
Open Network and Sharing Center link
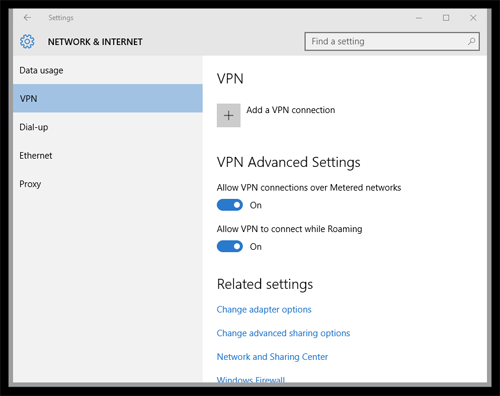[x=272, y=357]
